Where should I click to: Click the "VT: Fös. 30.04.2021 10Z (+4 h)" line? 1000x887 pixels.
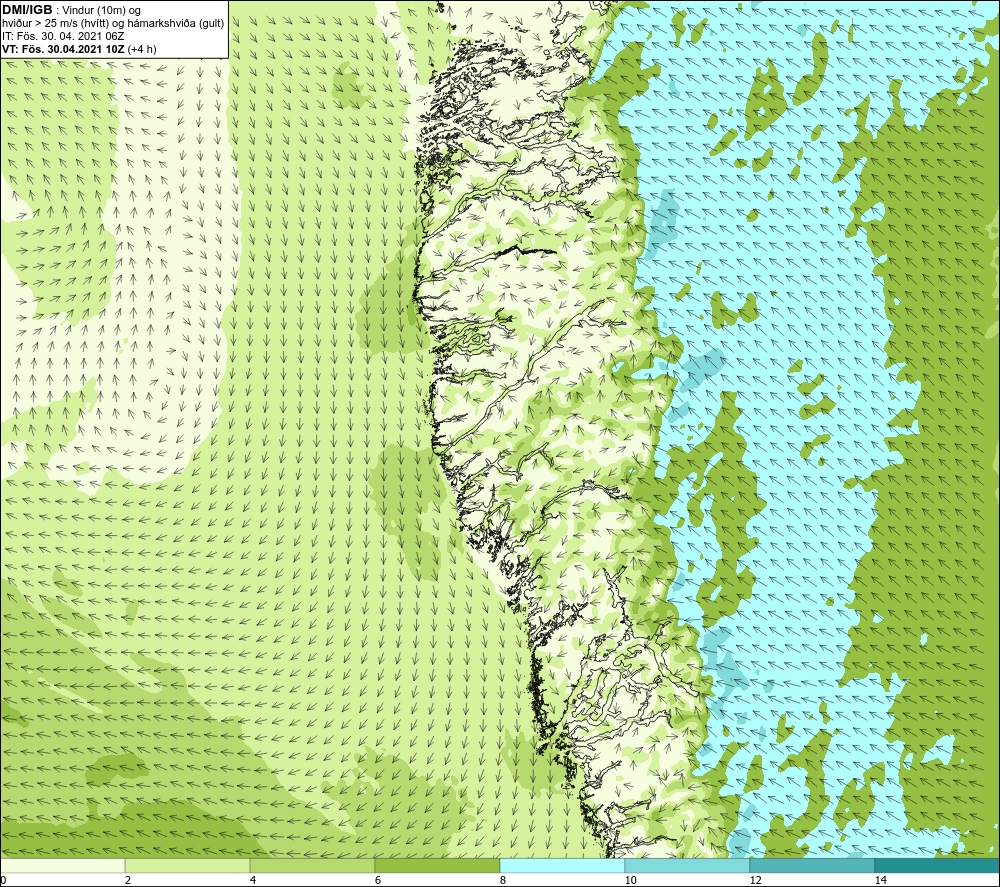click(x=80, y=48)
